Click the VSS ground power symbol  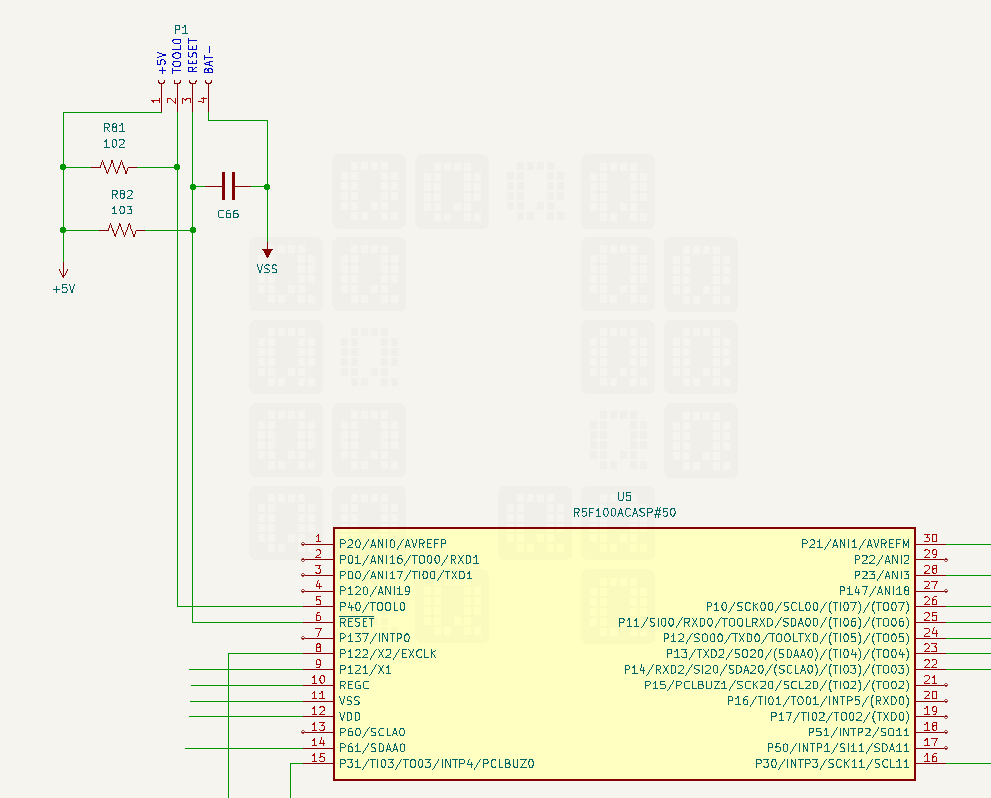pyautogui.click(x=267, y=253)
